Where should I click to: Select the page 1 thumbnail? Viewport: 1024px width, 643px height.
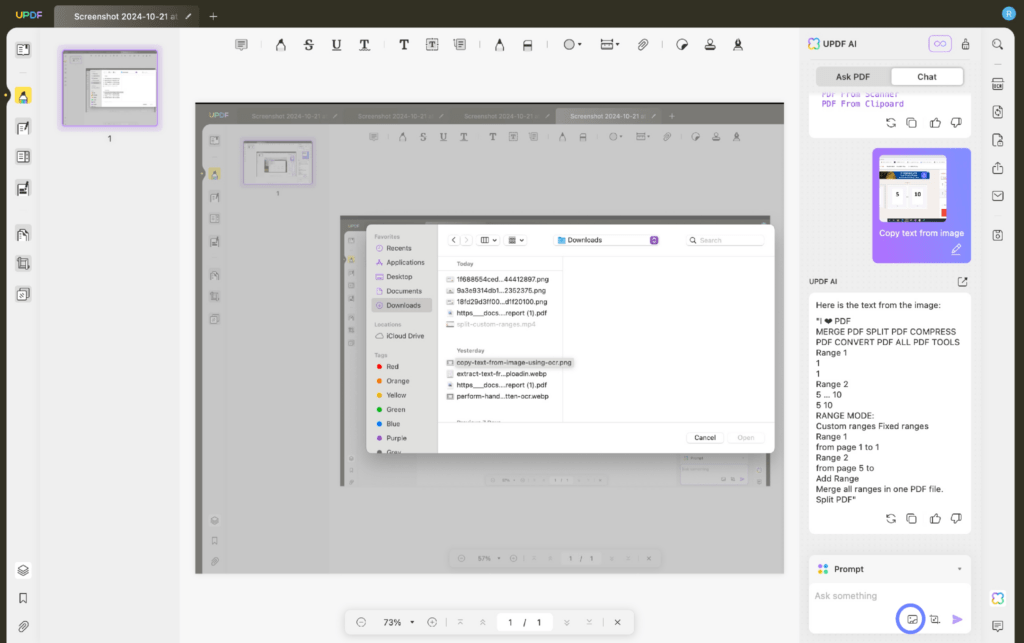pyautogui.click(x=110, y=88)
